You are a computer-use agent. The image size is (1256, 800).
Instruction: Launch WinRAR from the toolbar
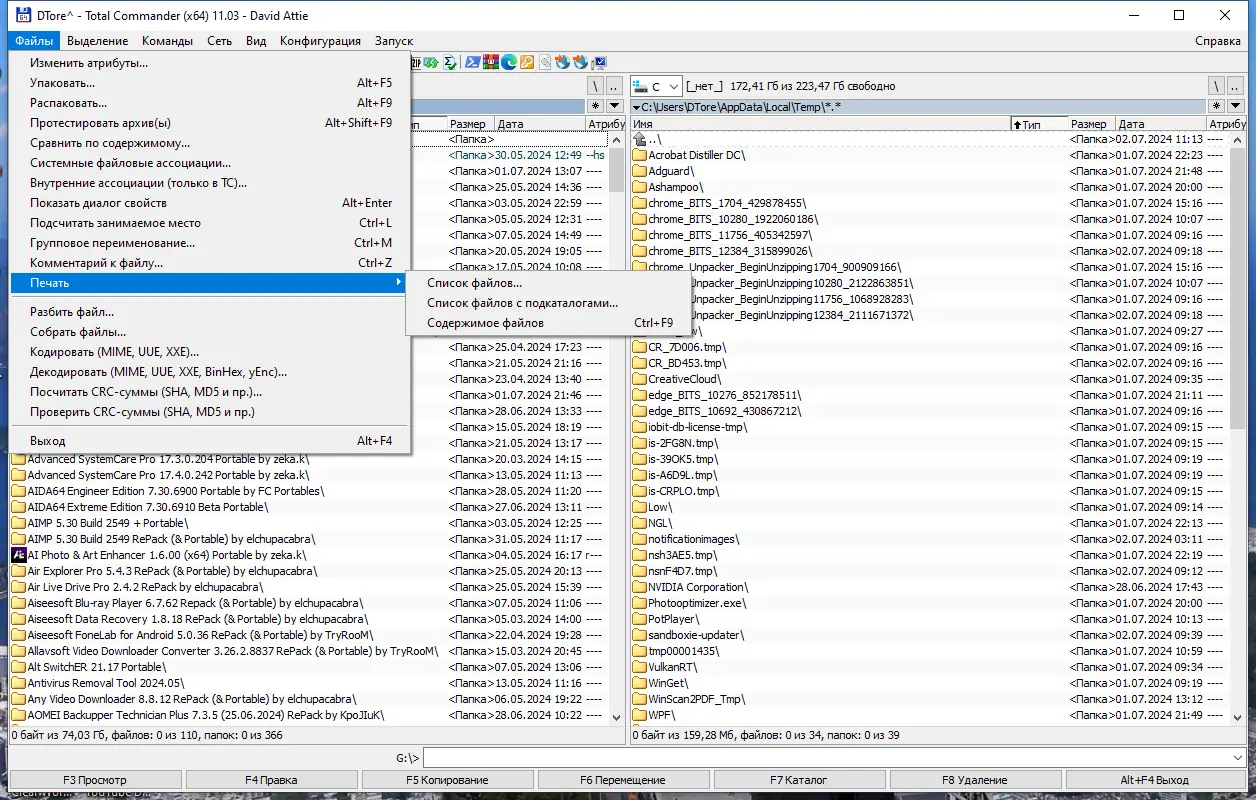[491, 62]
